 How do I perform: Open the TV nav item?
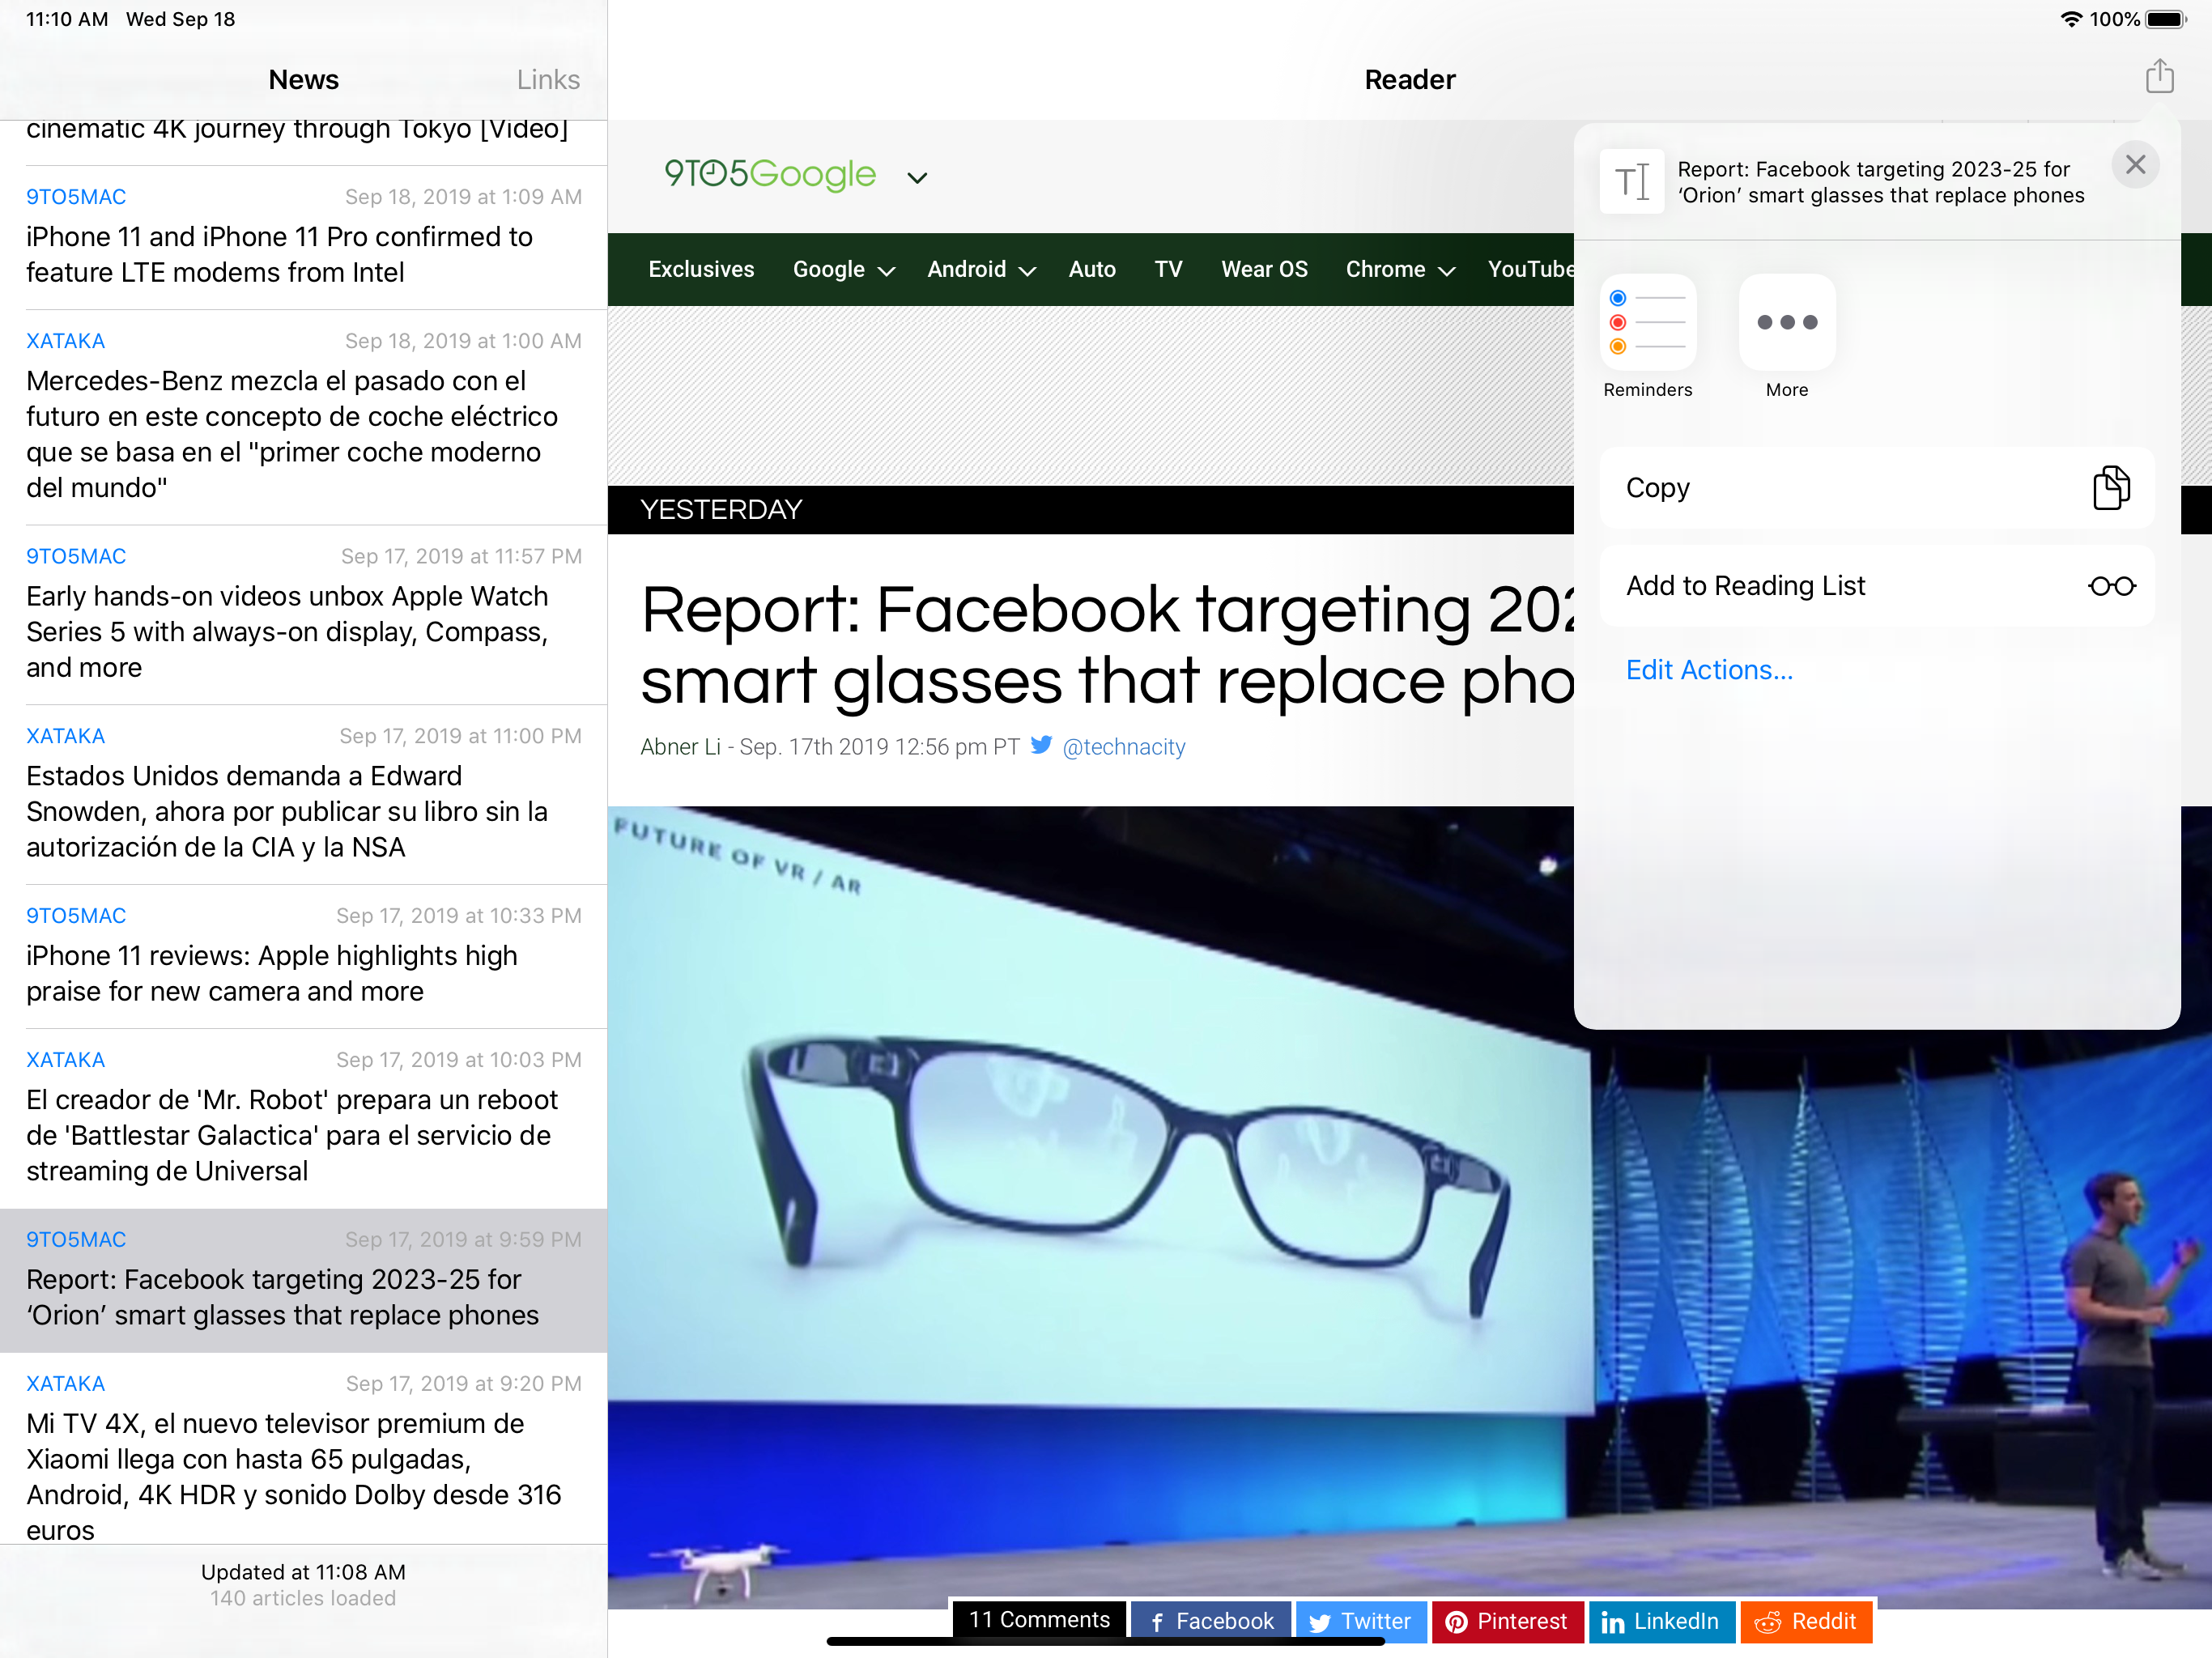tap(1168, 269)
